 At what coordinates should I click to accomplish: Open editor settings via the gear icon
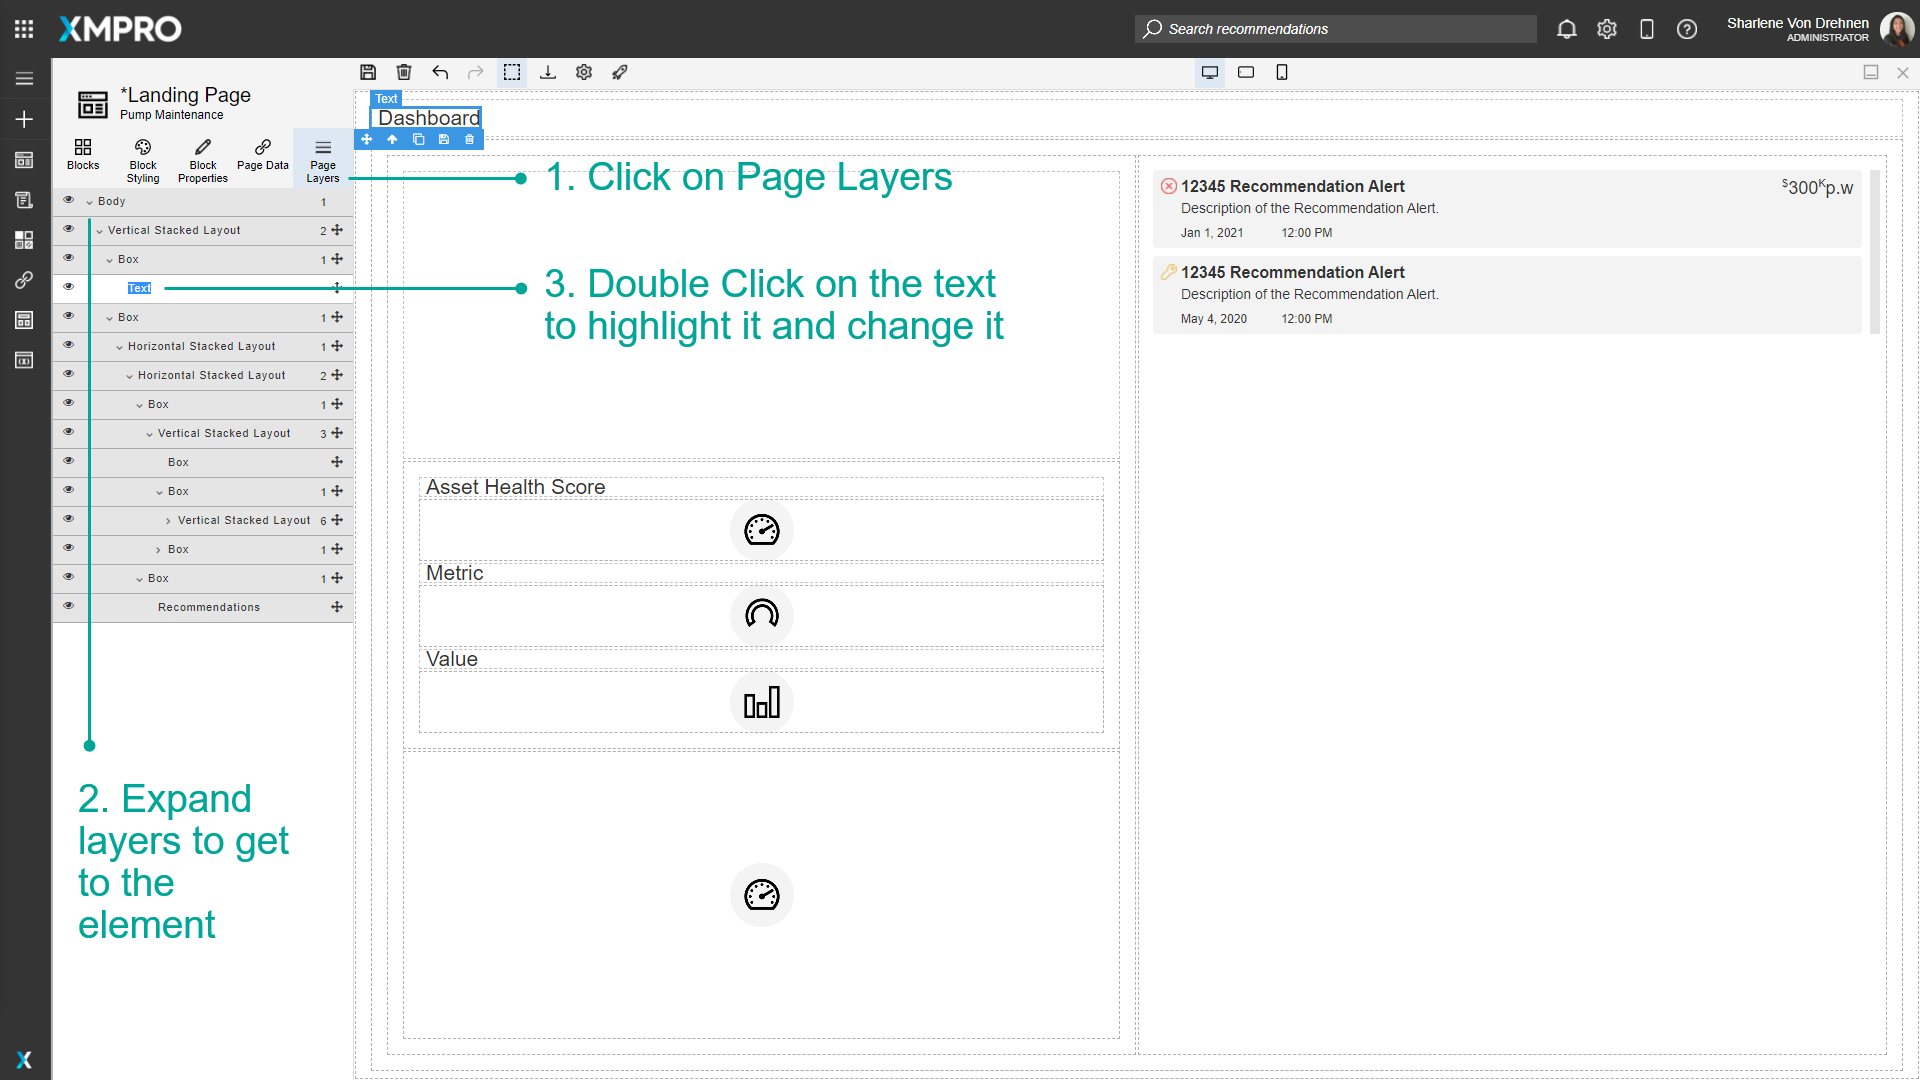click(x=583, y=72)
